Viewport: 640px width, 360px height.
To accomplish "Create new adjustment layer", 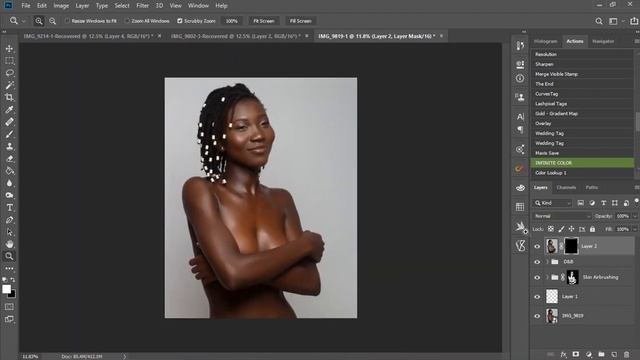I will point(589,354).
